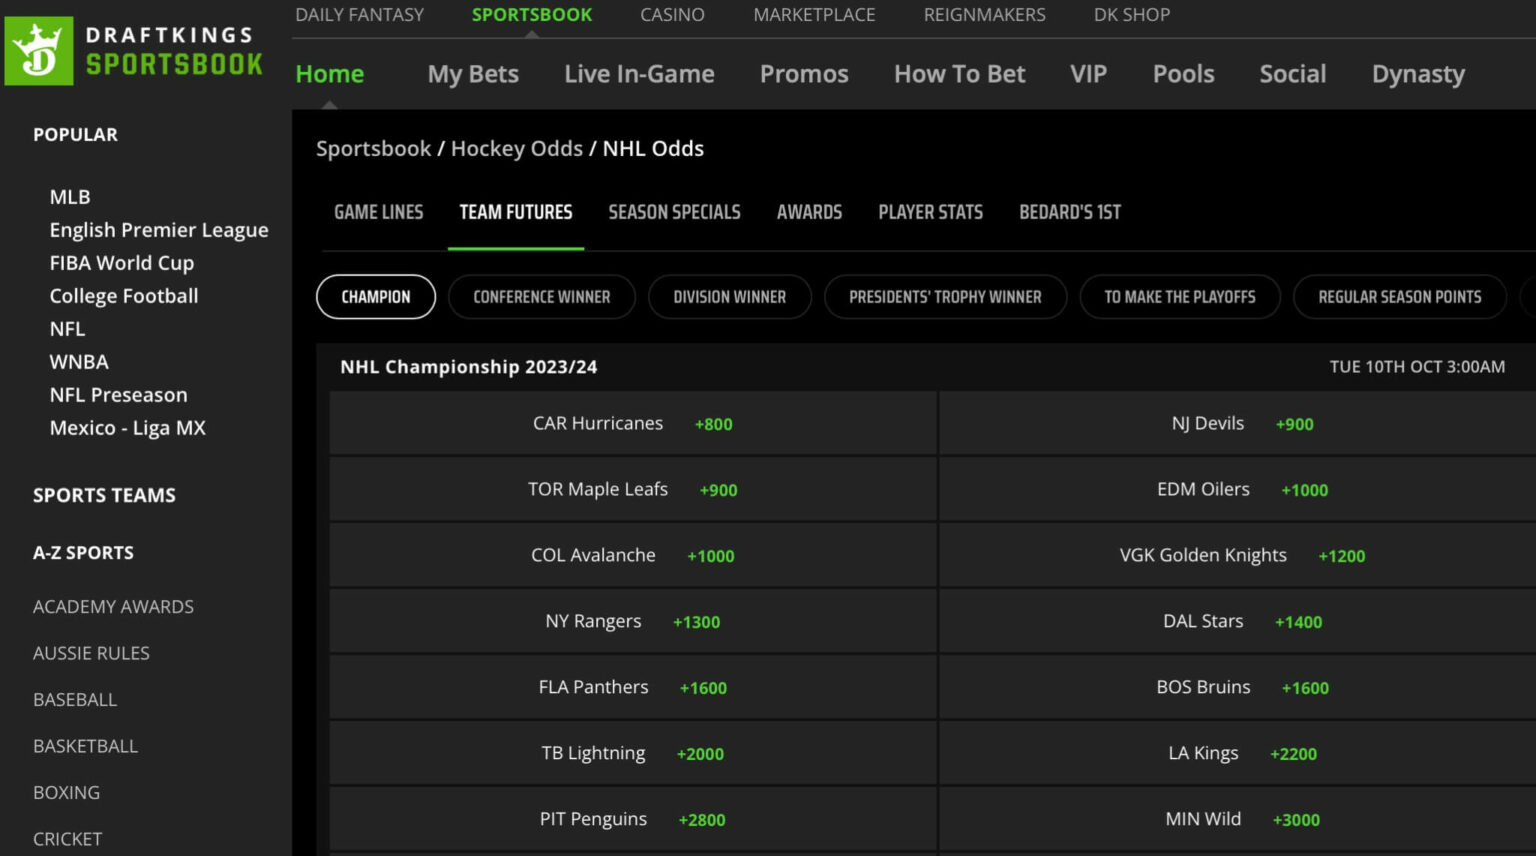Switch to the Game Lines tab

click(379, 212)
